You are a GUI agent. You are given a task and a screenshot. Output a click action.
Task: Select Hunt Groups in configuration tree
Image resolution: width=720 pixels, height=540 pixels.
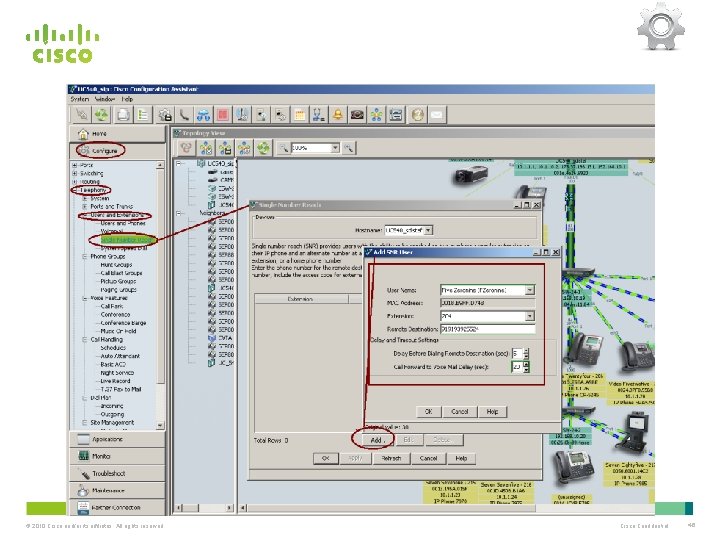click(116, 264)
